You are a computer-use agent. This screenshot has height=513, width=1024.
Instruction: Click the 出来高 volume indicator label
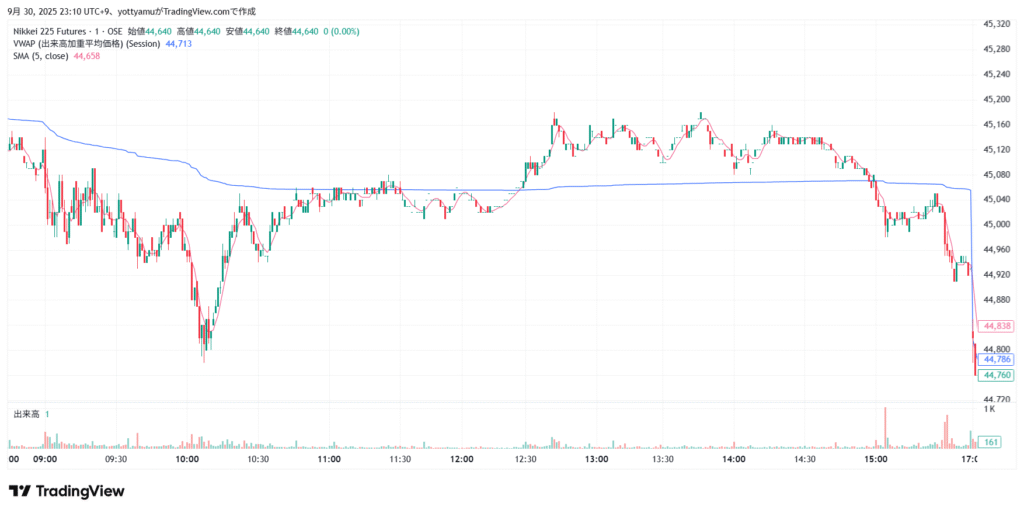click(x=25, y=414)
